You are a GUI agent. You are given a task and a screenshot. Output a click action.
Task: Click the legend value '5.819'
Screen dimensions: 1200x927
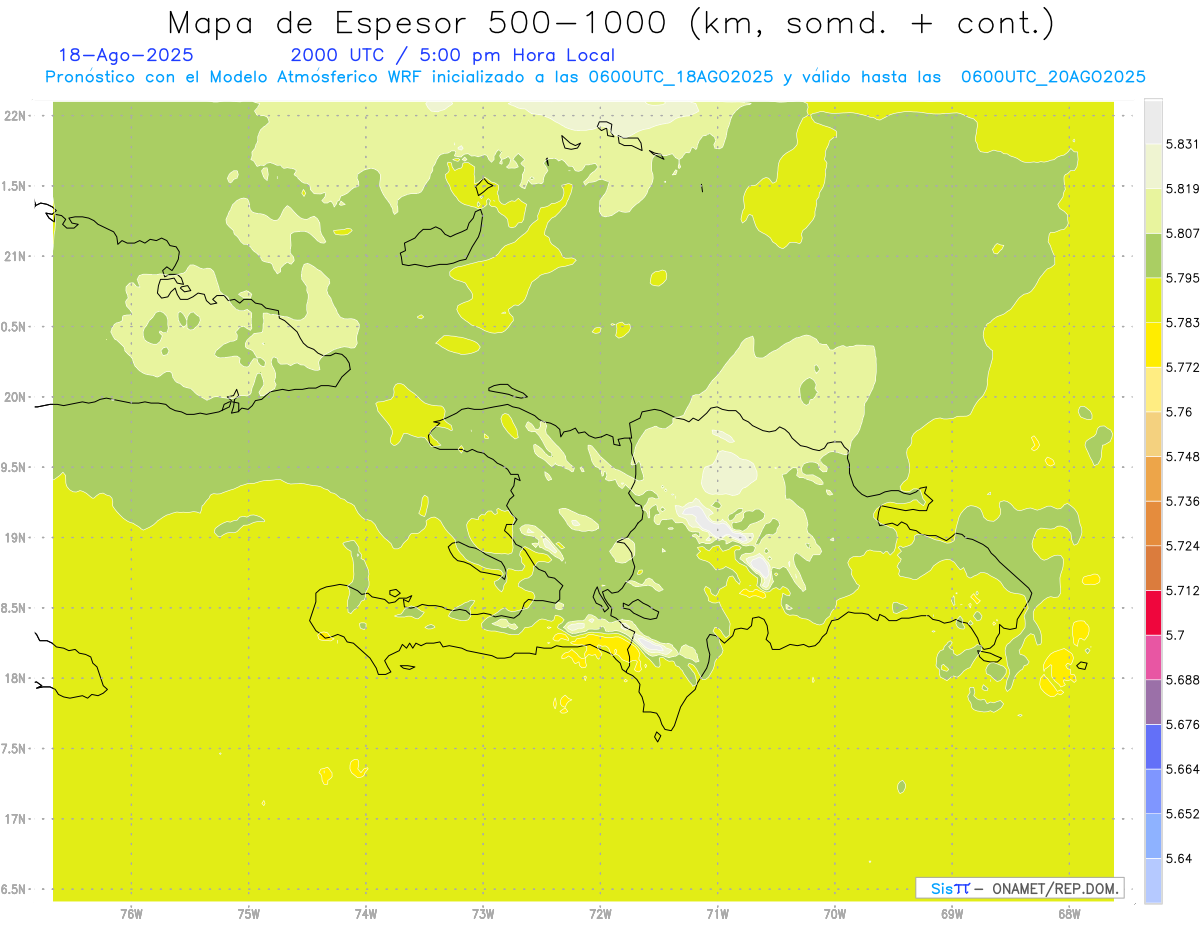[x=1182, y=189]
